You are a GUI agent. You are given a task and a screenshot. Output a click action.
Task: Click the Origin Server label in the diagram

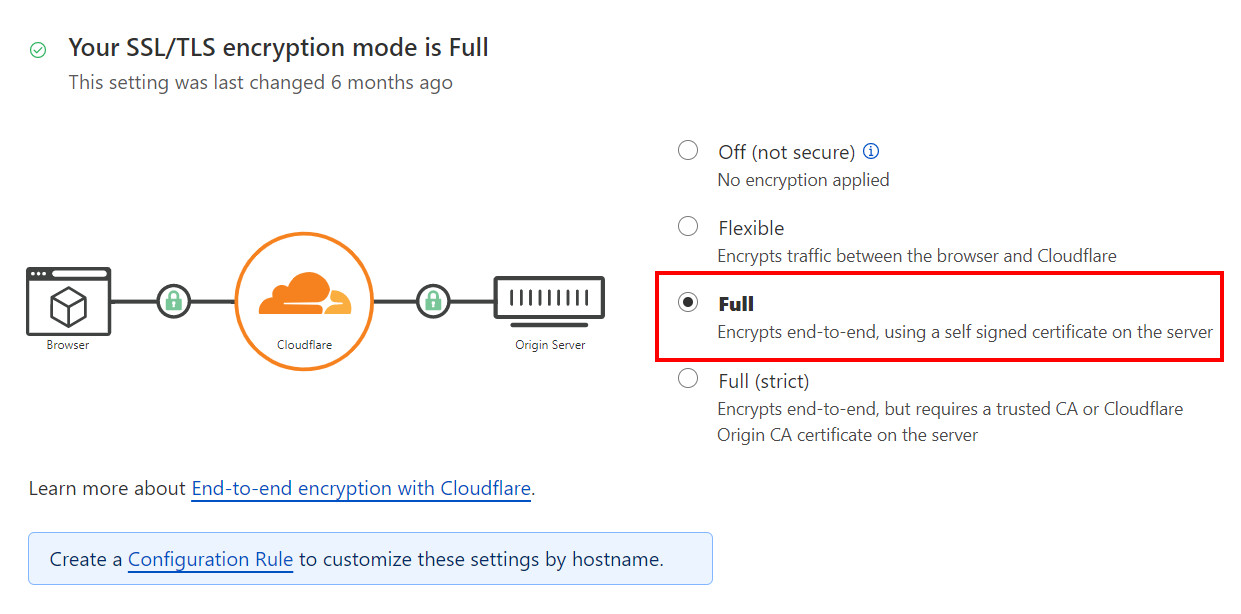tap(548, 344)
